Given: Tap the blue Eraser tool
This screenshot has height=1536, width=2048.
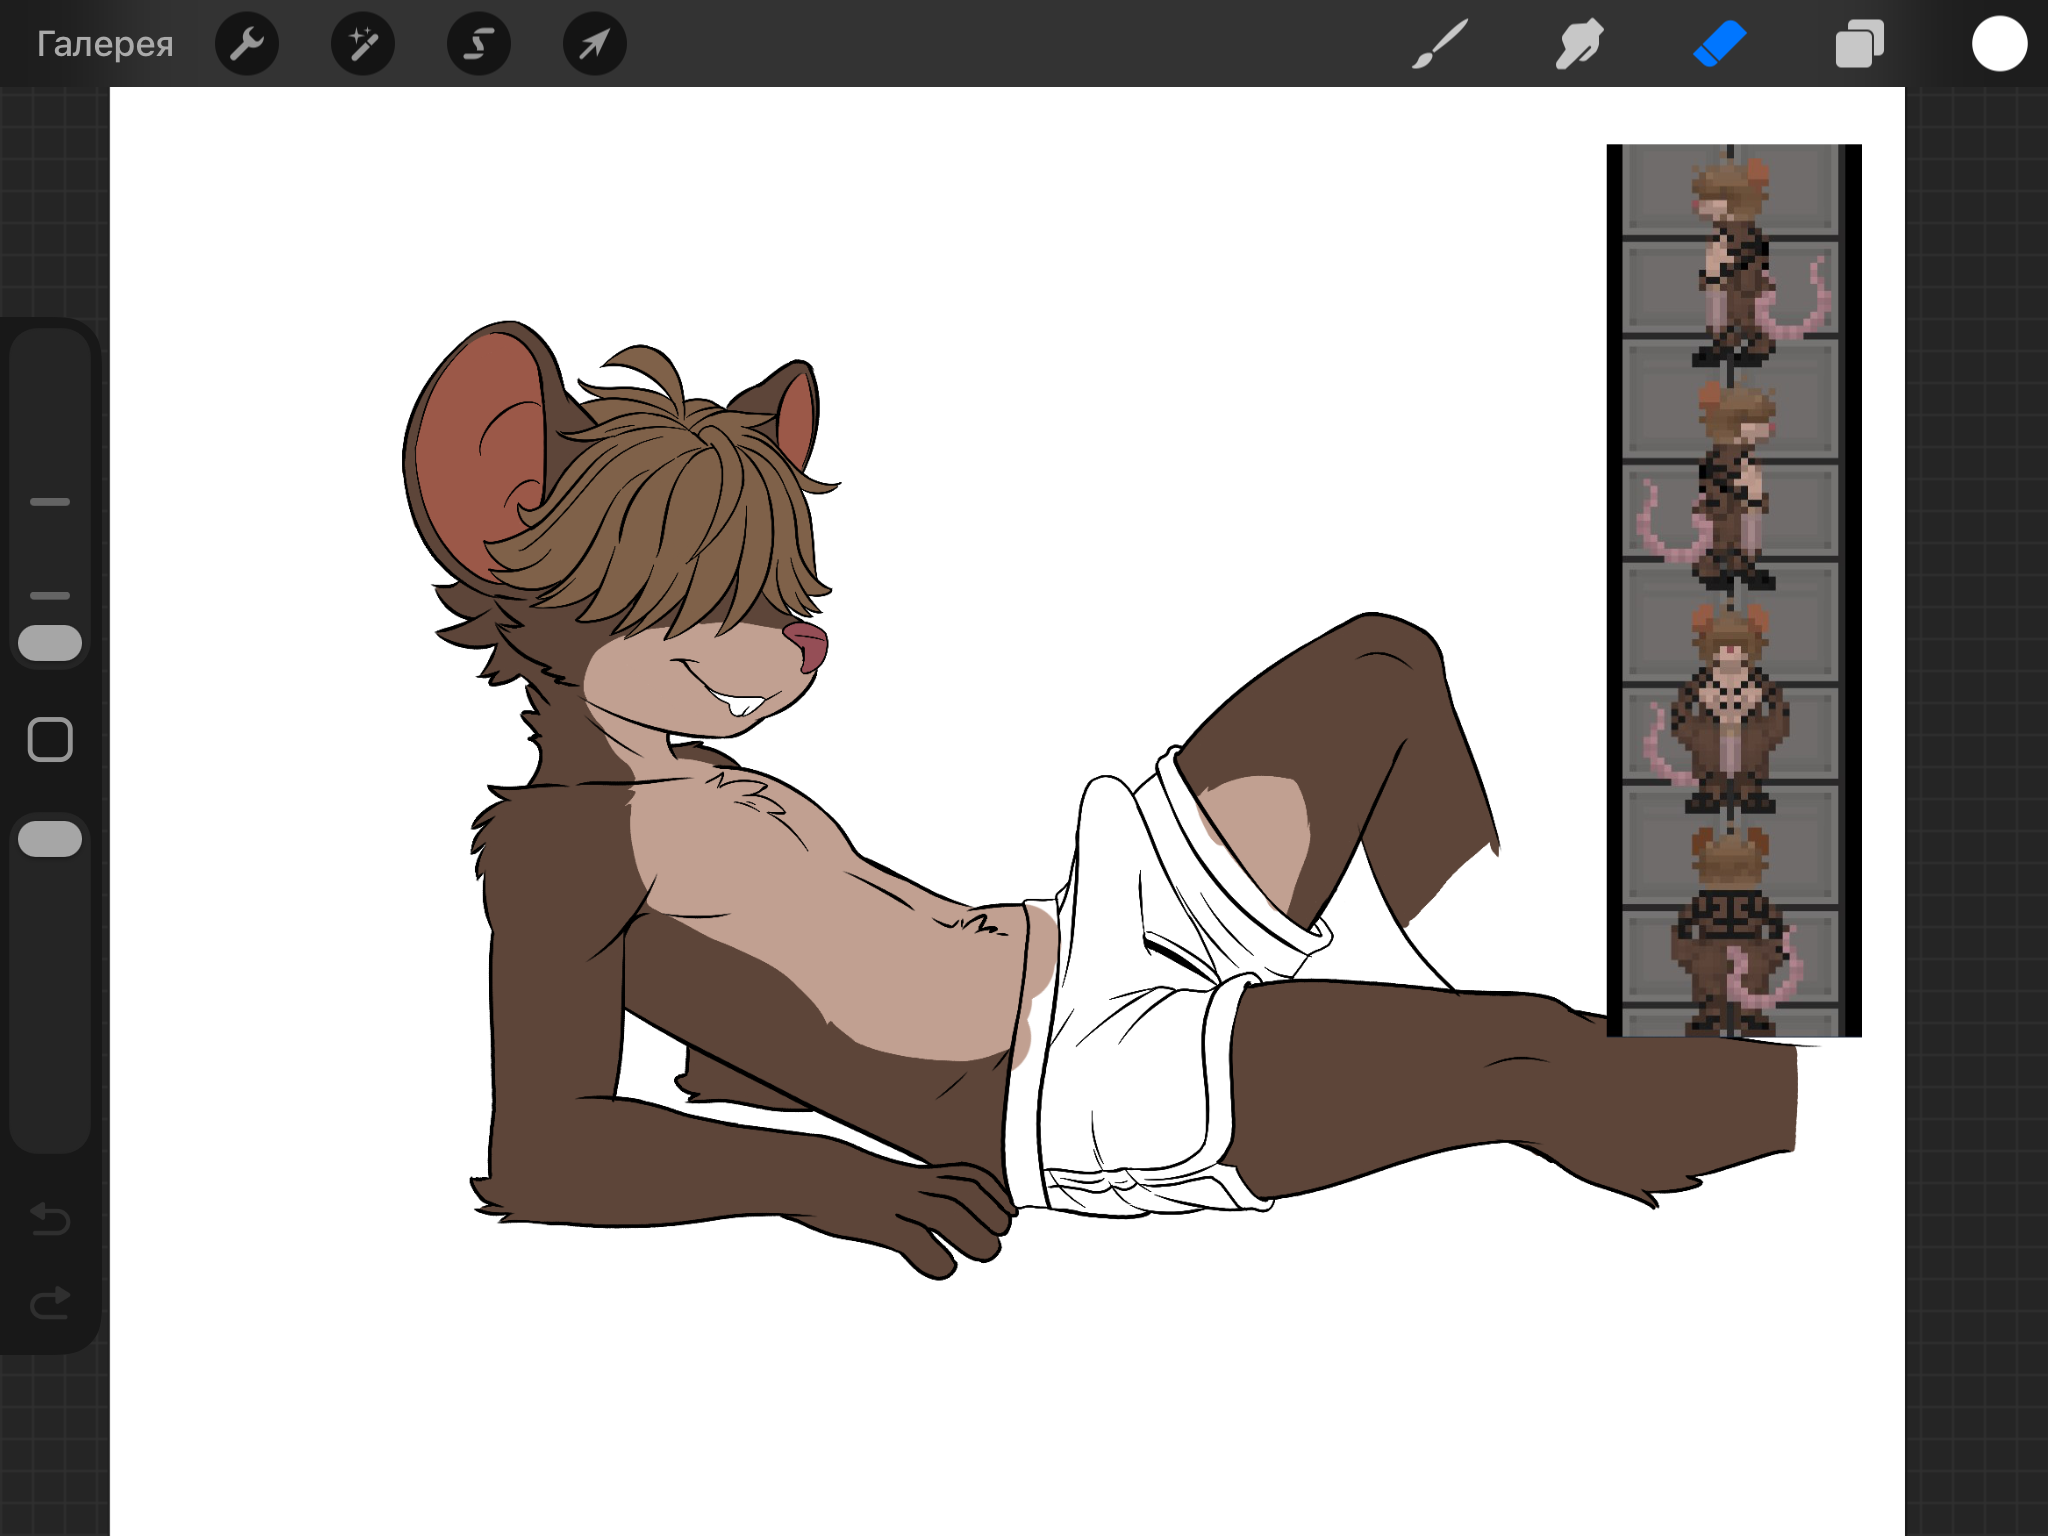Looking at the screenshot, I should (1720, 44).
